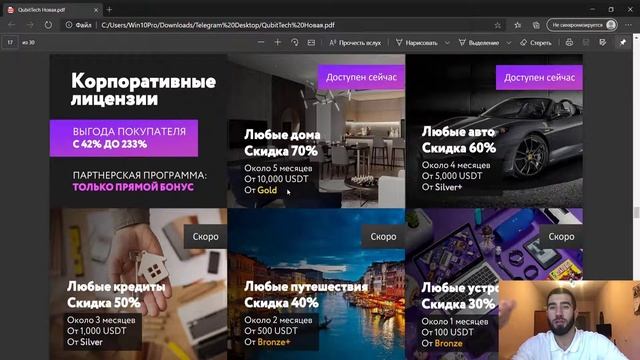Zoom out of the PDF with minus
This screenshot has width=640, height=360.
(x=261, y=42)
